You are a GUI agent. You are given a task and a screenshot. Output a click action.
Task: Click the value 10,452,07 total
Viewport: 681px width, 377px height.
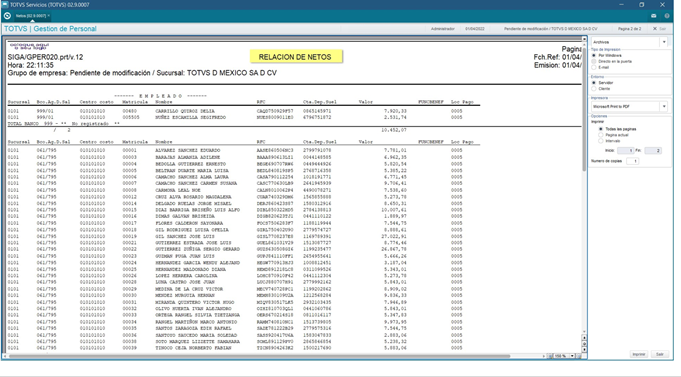click(394, 130)
